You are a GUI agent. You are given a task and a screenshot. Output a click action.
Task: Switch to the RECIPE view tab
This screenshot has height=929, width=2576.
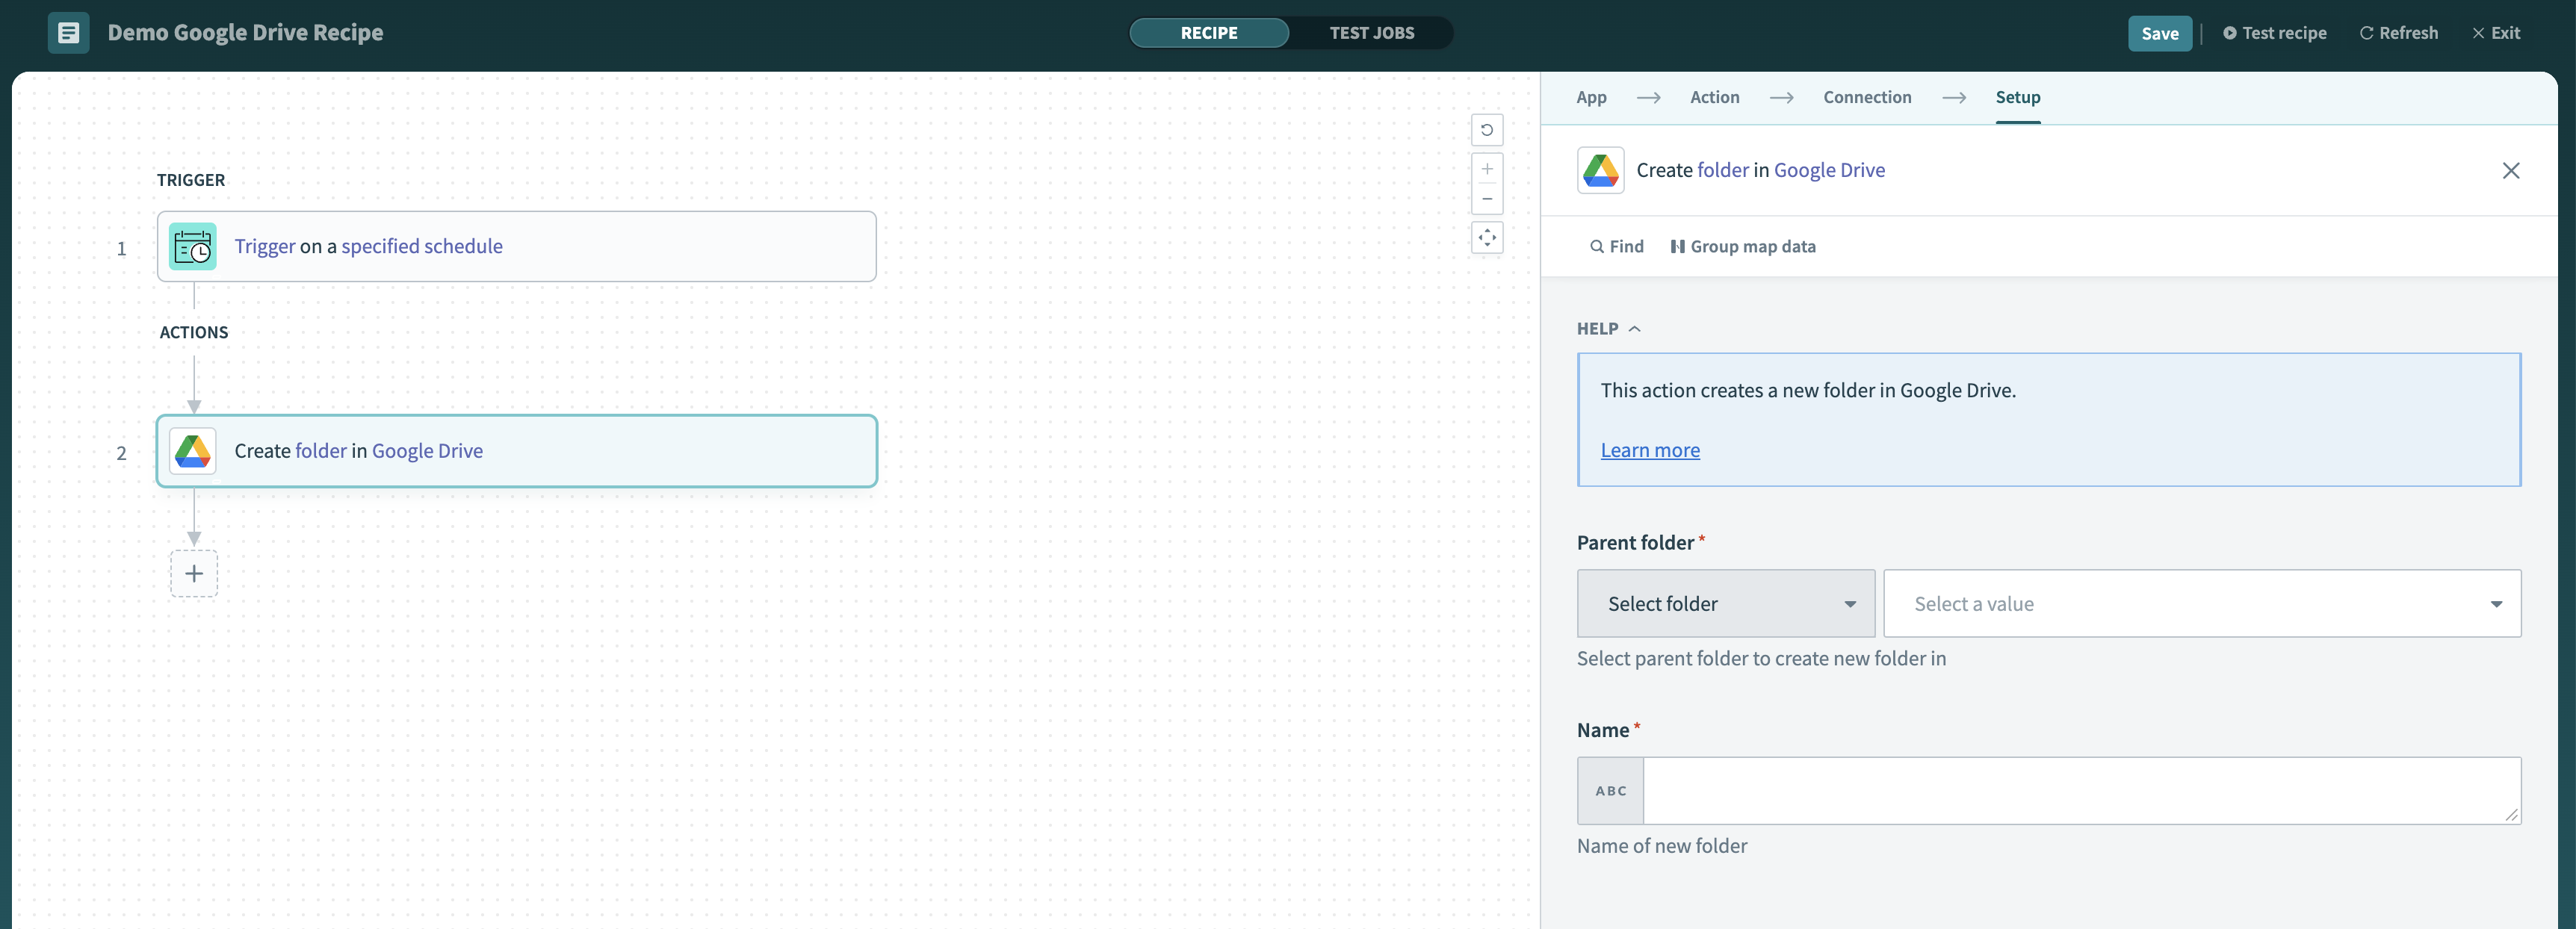[x=1209, y=33]
